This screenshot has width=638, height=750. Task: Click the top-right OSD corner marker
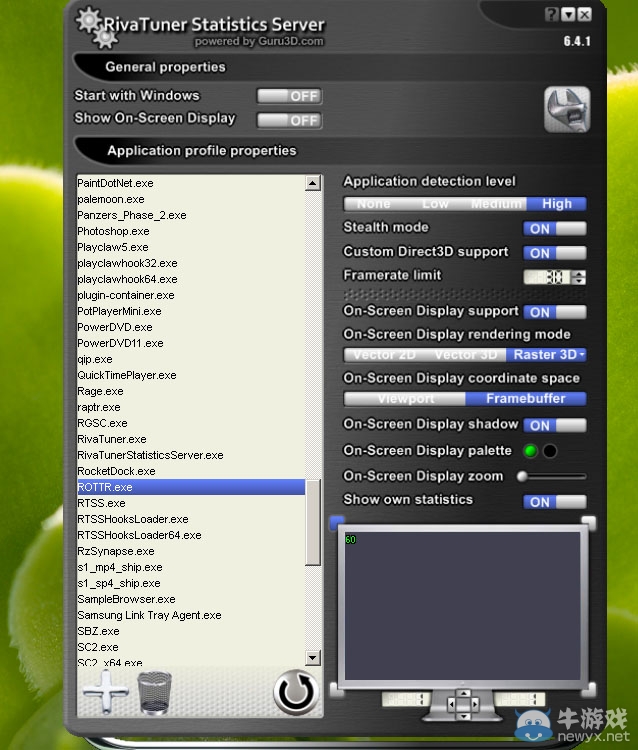point(589,522)
